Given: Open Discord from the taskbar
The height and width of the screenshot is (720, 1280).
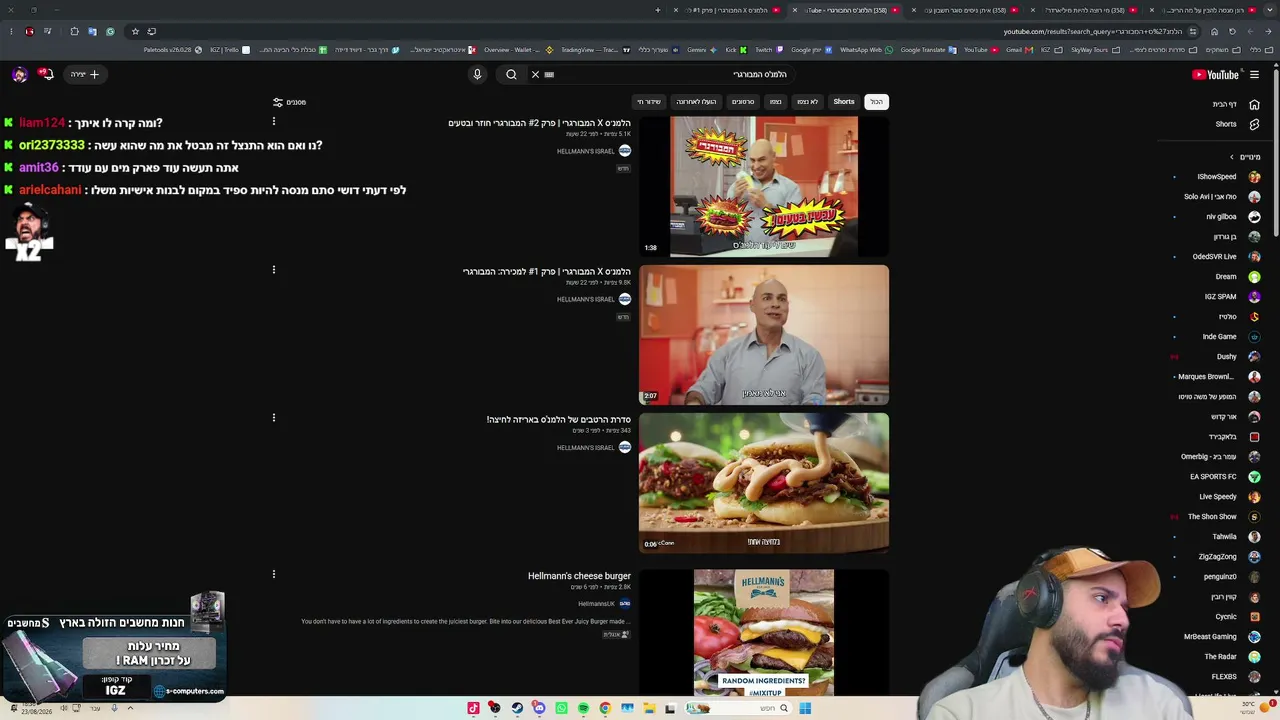Looking at the screenshot, I should click(x=539, y=709).
